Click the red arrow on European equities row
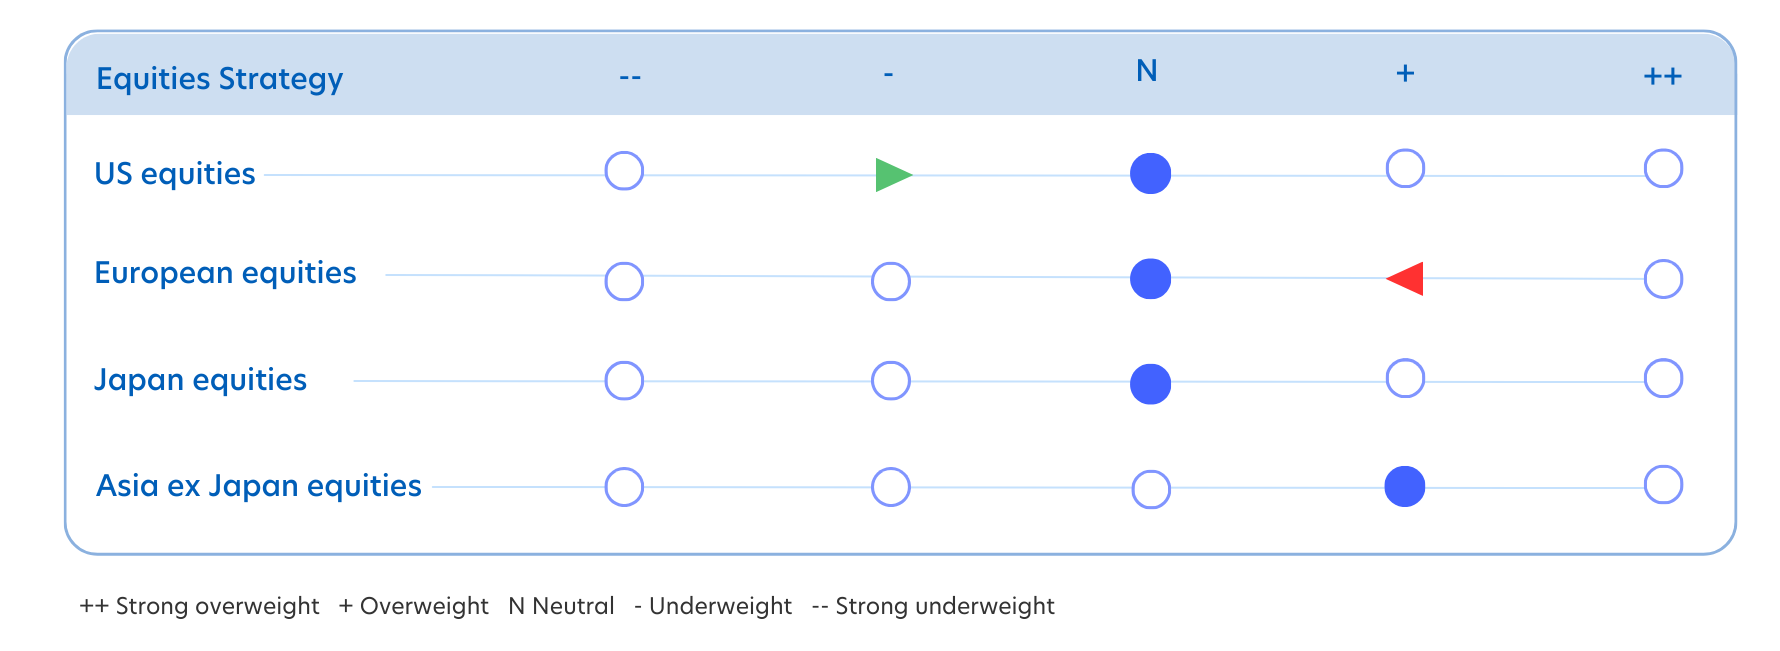Screen dimensions: 1780x651 (x=1406, y=279)
